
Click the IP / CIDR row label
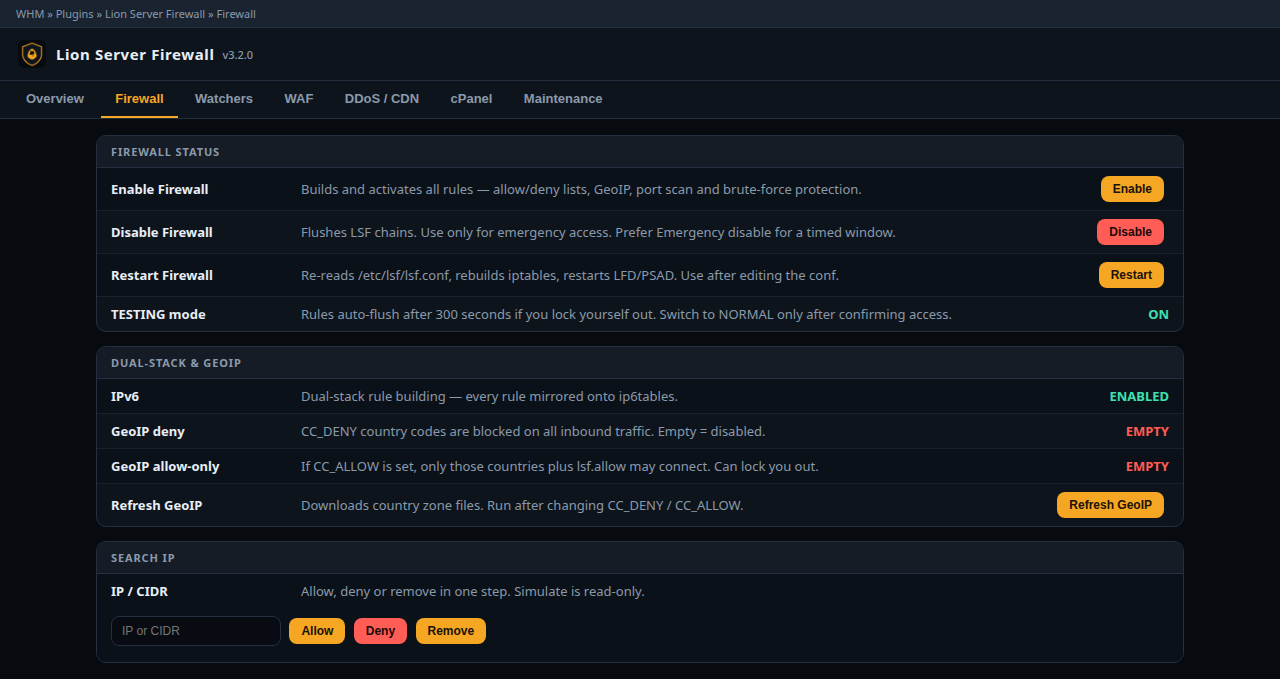click(139, 591)
